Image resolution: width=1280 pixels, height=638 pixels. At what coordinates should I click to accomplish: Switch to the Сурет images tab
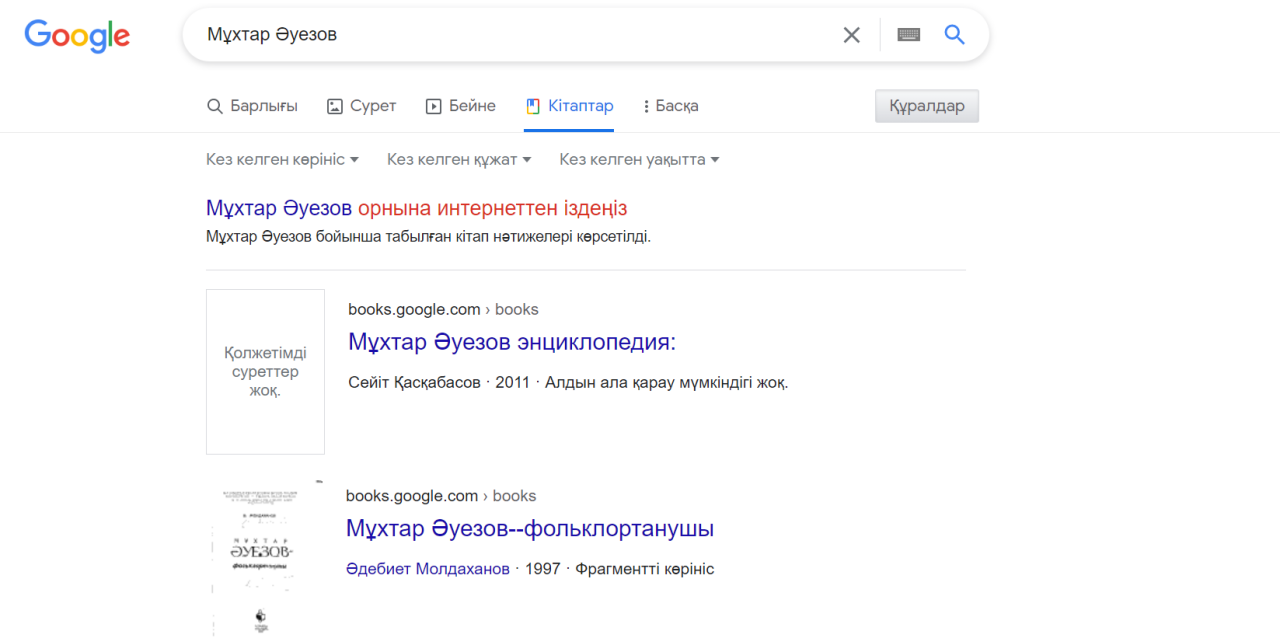pyautogui.click(x=361, y=106)
